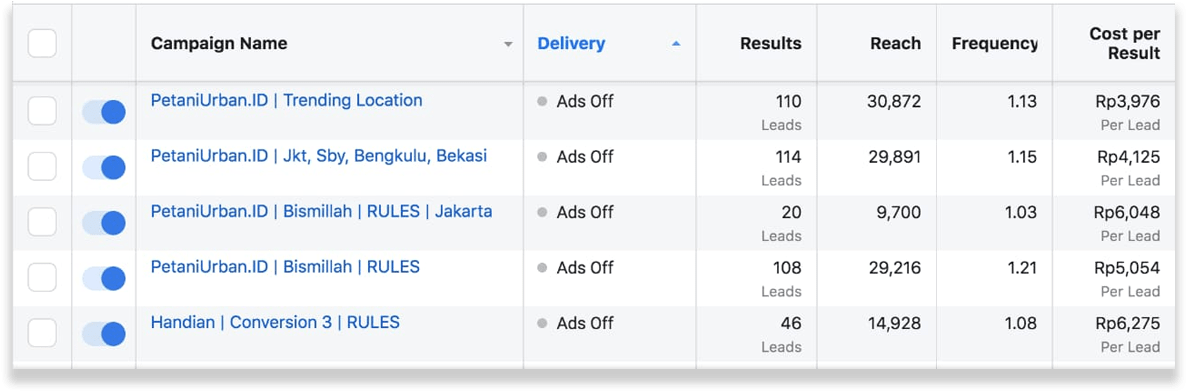Viewport: 1187px width, 392px height.
Task: Check the box for the Trending Location campaign
Action: 42,112
